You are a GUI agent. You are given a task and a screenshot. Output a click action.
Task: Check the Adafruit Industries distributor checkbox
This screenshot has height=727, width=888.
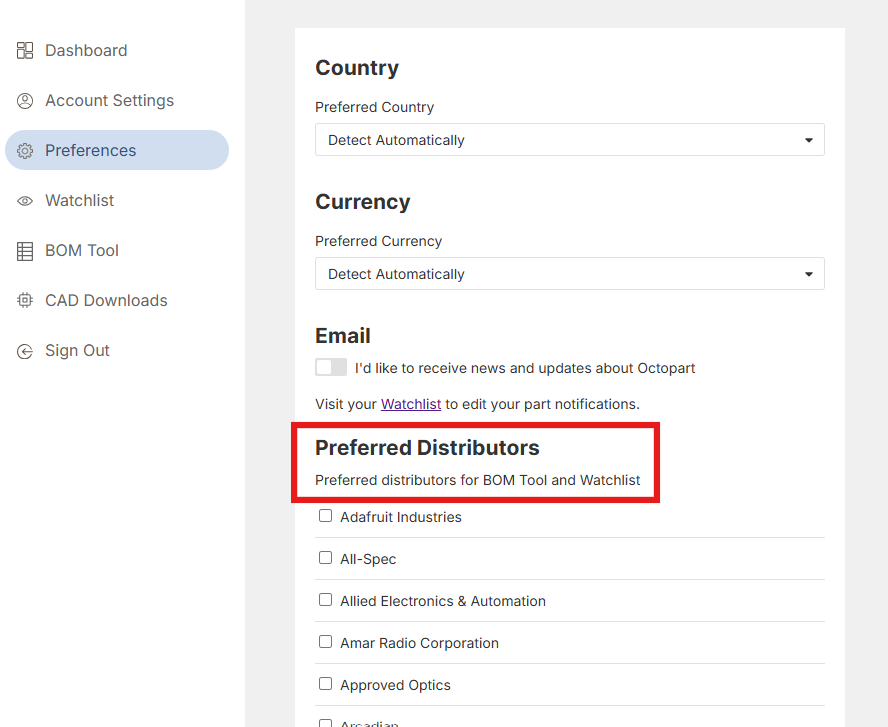pos(325,515)
